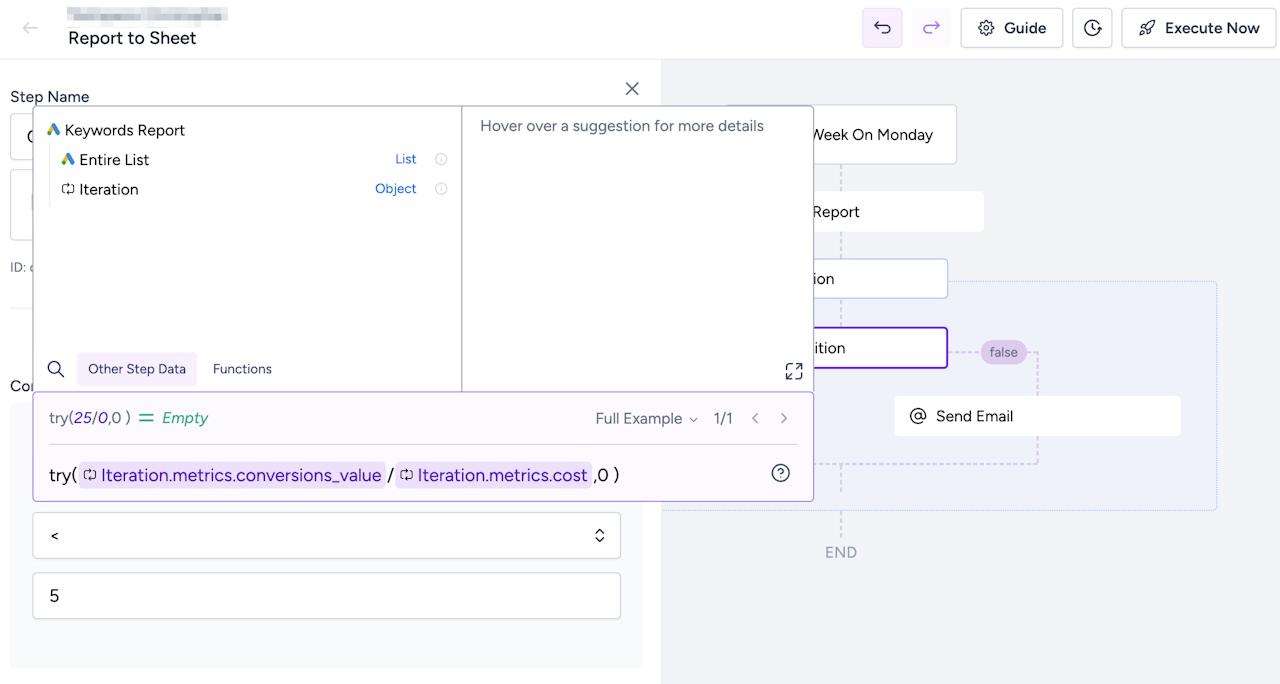Image resolution: width=1280 pixels, height=684 pixels.
Task: Click info icon beside Entire List
Action: [x=441, y=159]
